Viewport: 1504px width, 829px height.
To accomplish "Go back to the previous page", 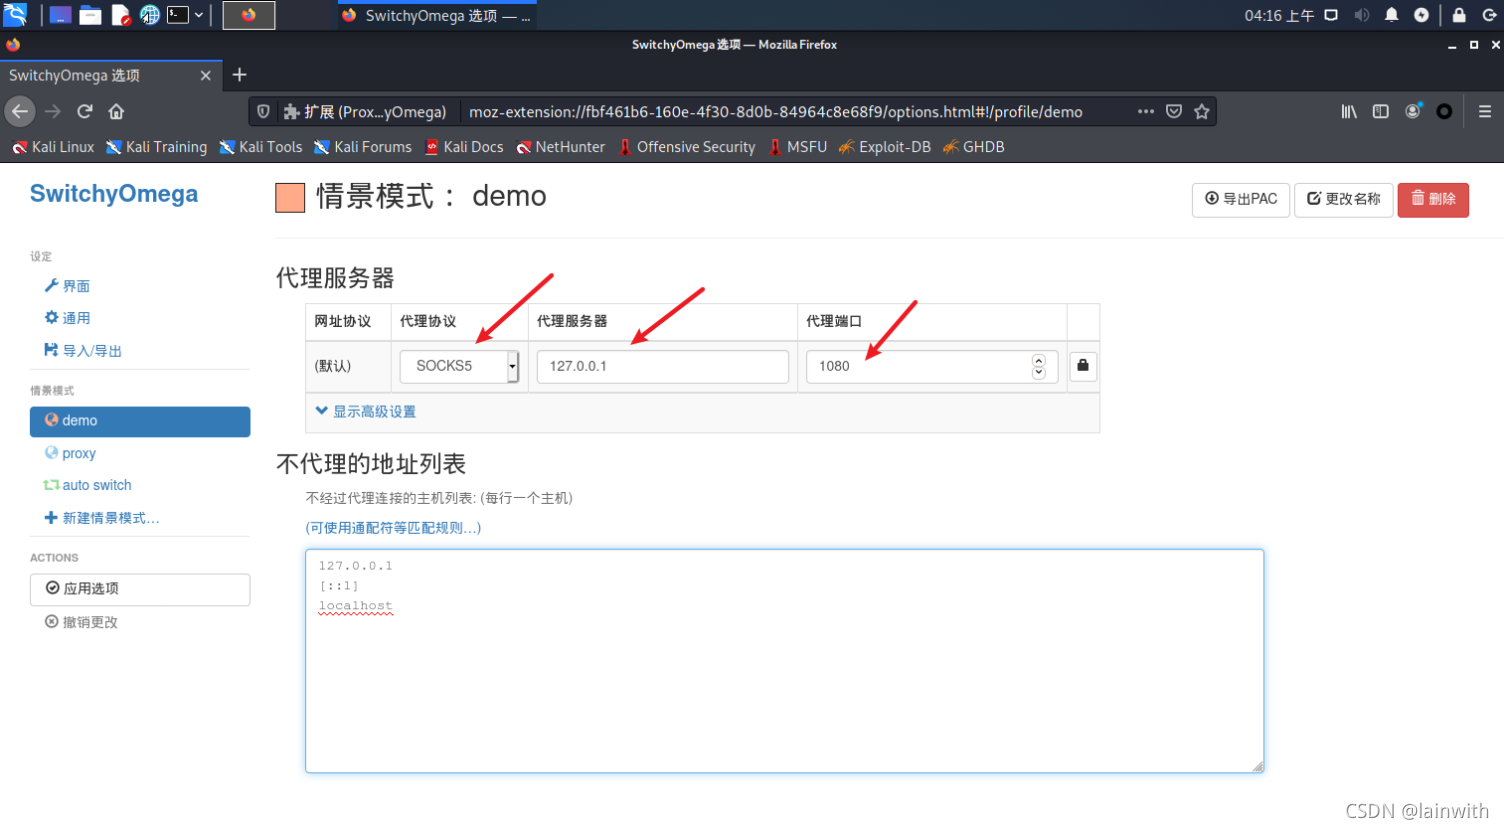I will (20, 111).
